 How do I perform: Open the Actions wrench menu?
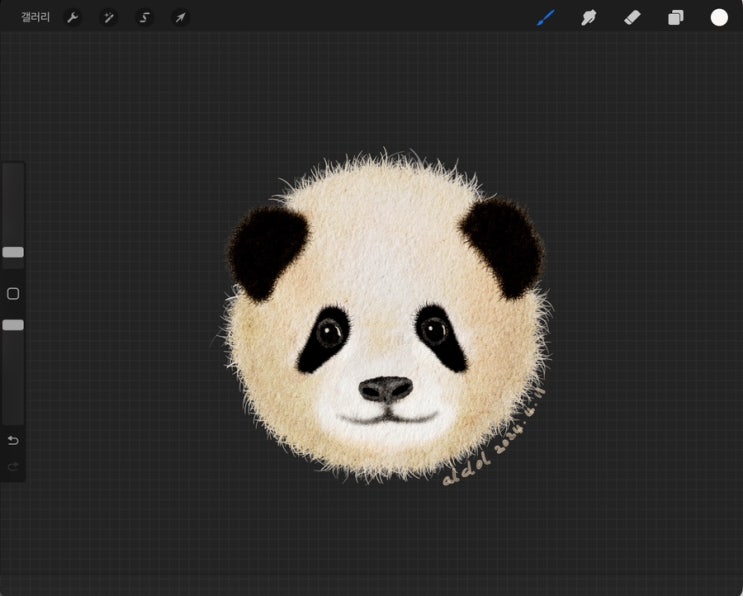coord(72,17)
